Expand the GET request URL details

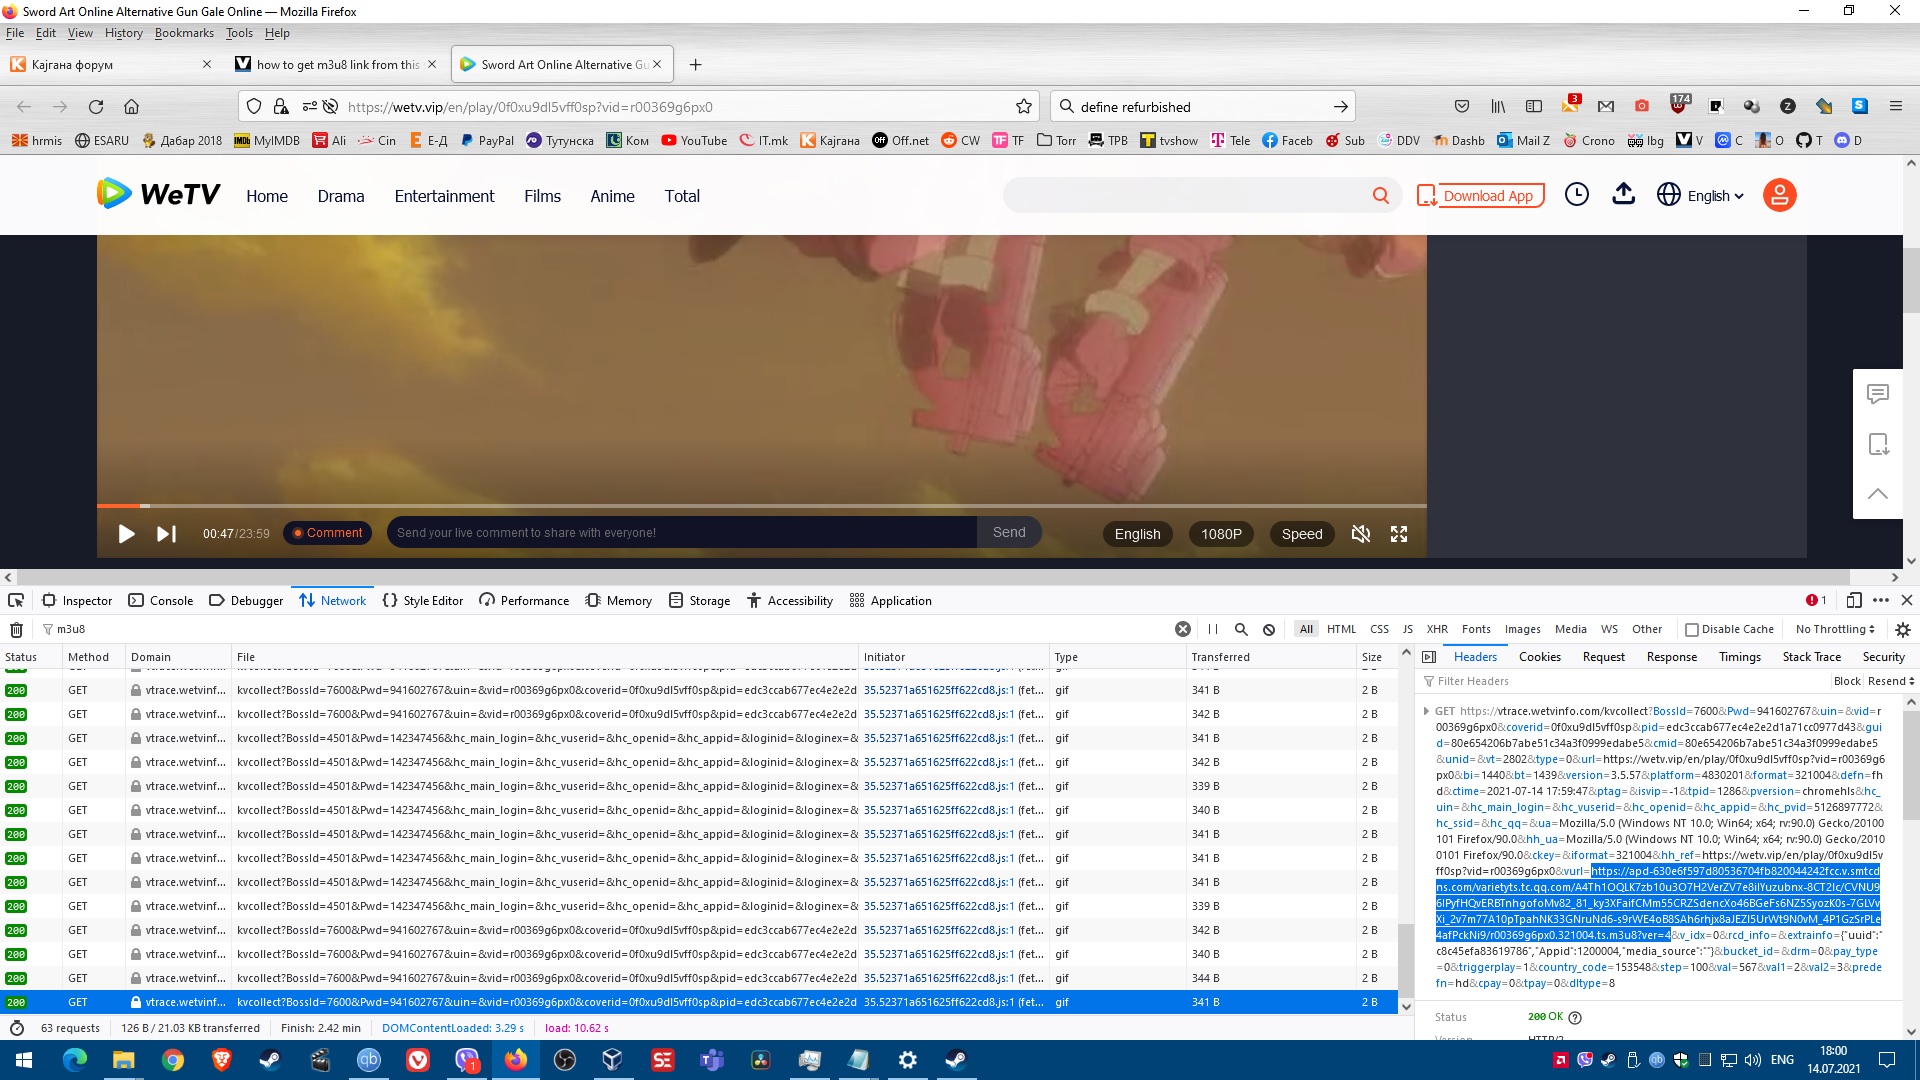pos(1426,711)
